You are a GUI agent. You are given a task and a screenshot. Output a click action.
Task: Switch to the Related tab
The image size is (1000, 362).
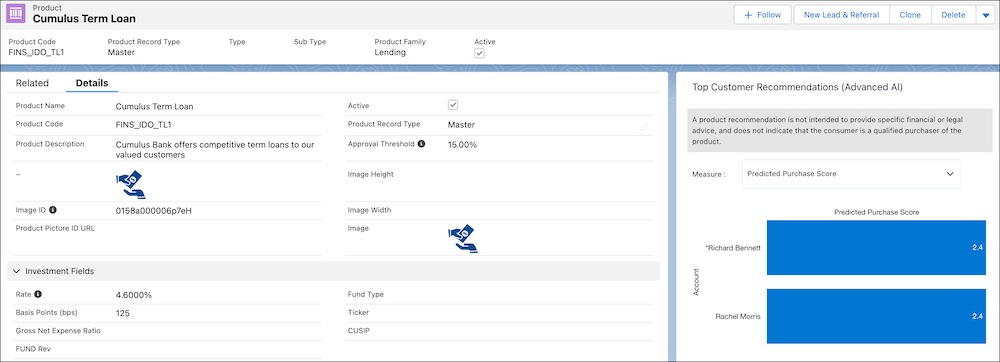[x=32, y=83]
